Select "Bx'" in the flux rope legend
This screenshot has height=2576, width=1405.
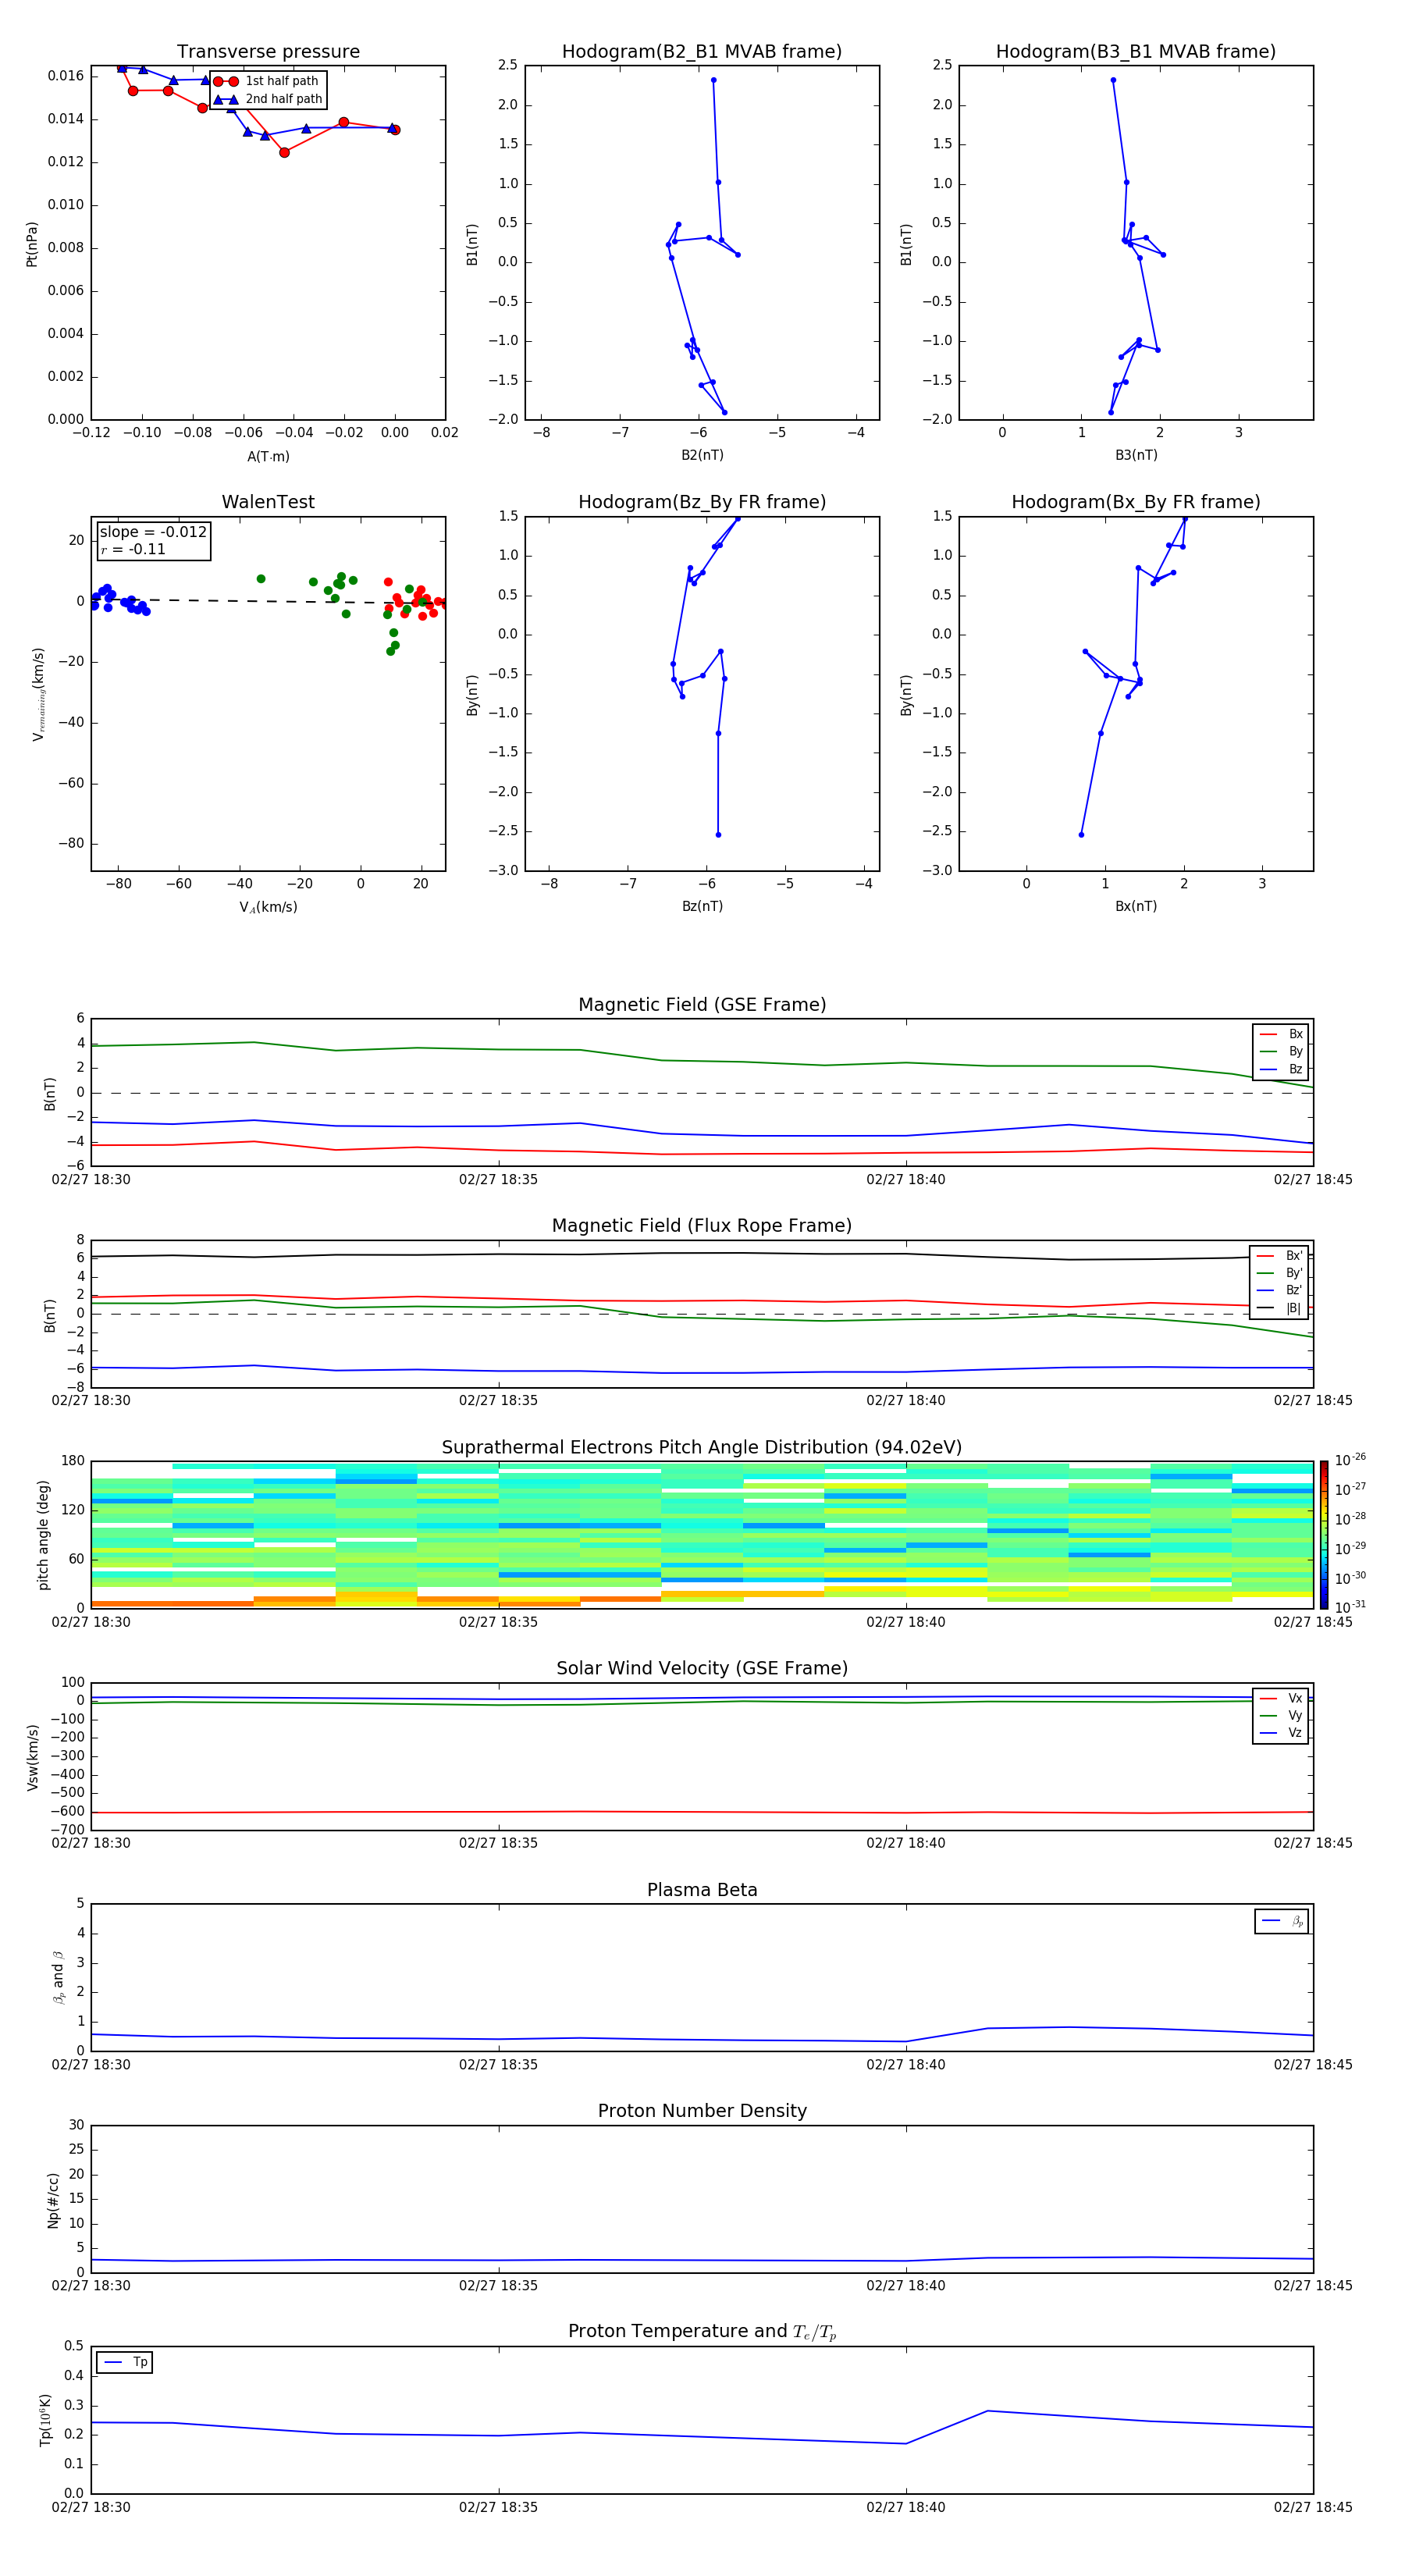[1279, 1256]
